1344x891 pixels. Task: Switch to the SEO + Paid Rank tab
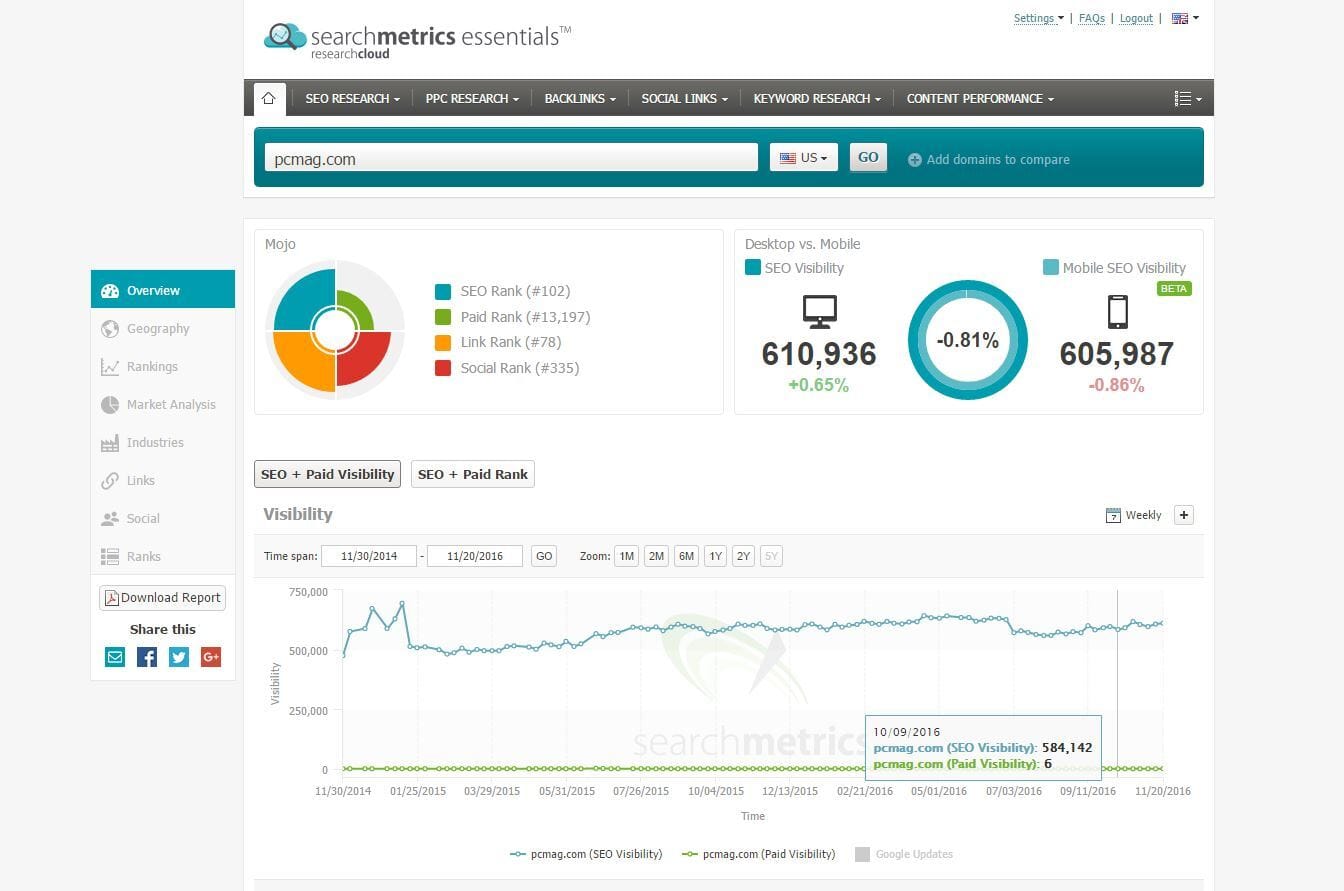pyautogui.click(x=472, y=474)
